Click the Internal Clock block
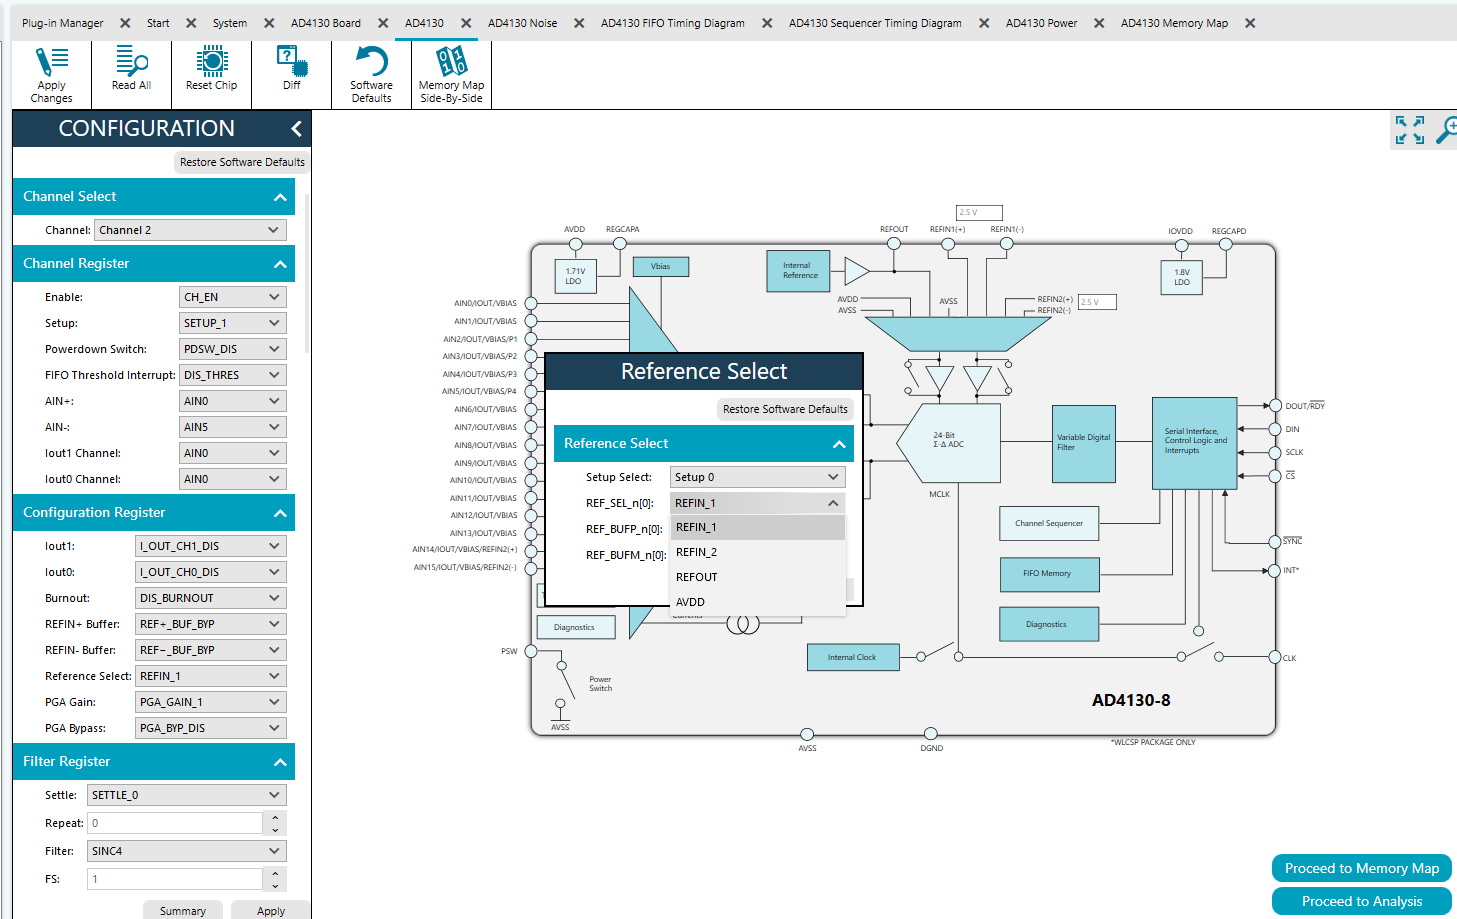 click(853, 657)
